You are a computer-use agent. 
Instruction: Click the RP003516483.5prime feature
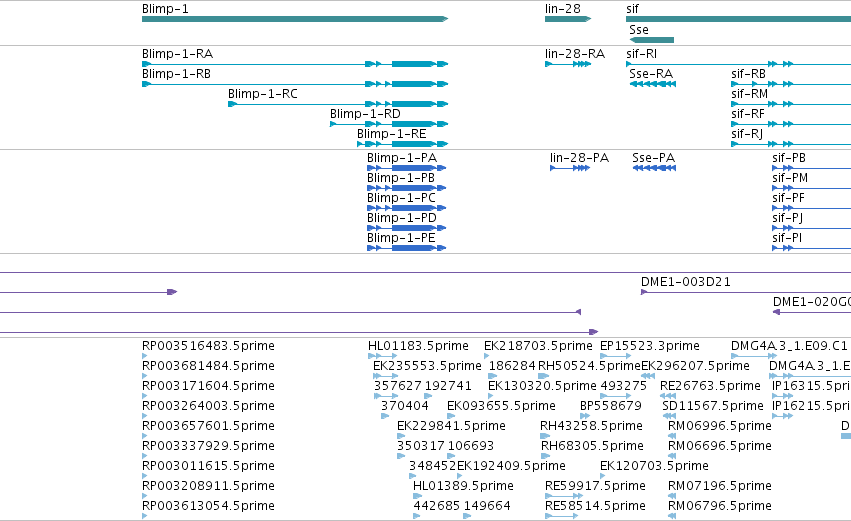click(x=145, y=356)
